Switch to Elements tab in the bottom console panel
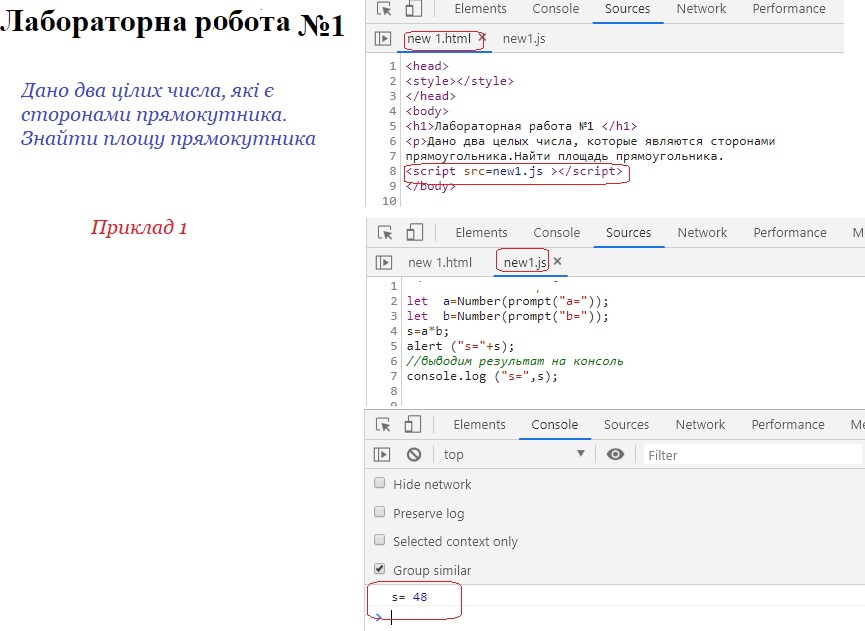The height and width of the screenshot is (631, 865). coord(479,424)
